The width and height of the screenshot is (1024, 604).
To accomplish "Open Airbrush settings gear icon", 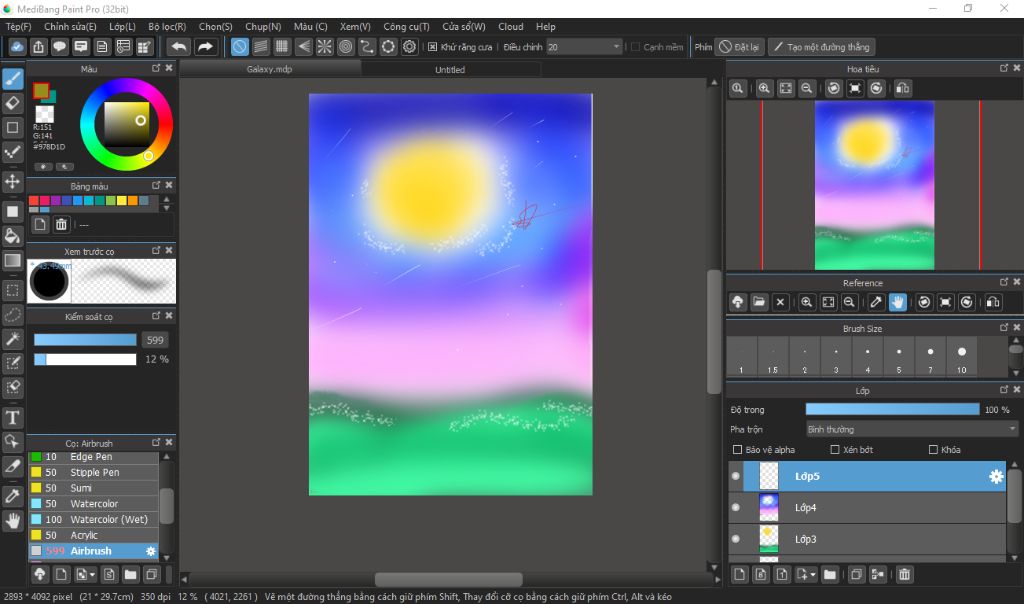I will tap(151, 551).
